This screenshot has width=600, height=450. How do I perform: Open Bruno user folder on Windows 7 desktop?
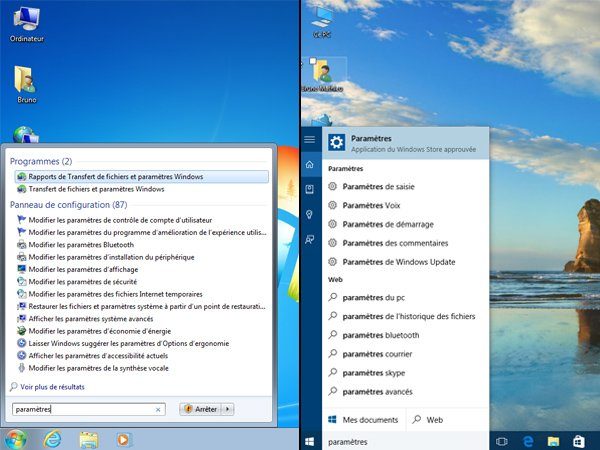pos(26,84)
